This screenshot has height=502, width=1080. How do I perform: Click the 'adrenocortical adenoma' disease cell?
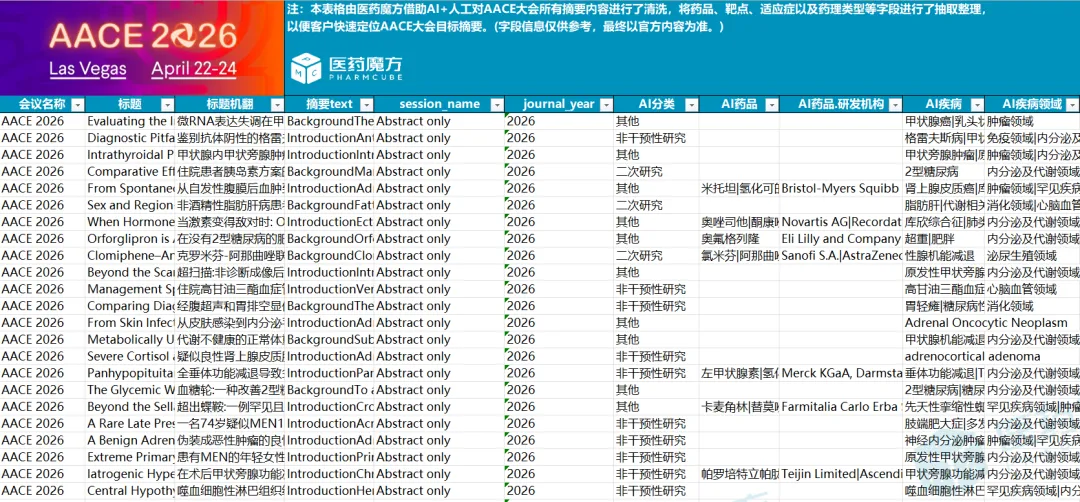click(973, 356)
